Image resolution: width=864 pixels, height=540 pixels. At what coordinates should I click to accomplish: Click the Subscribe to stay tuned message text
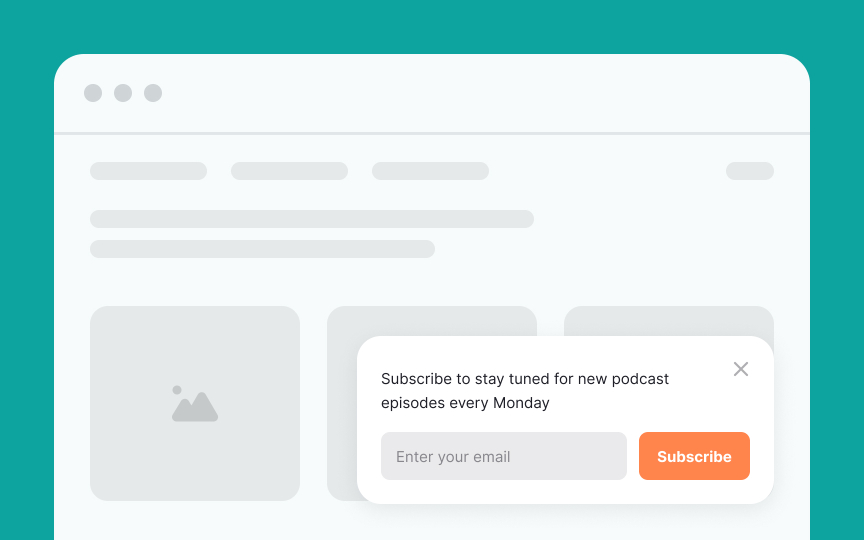click(525, 391)
